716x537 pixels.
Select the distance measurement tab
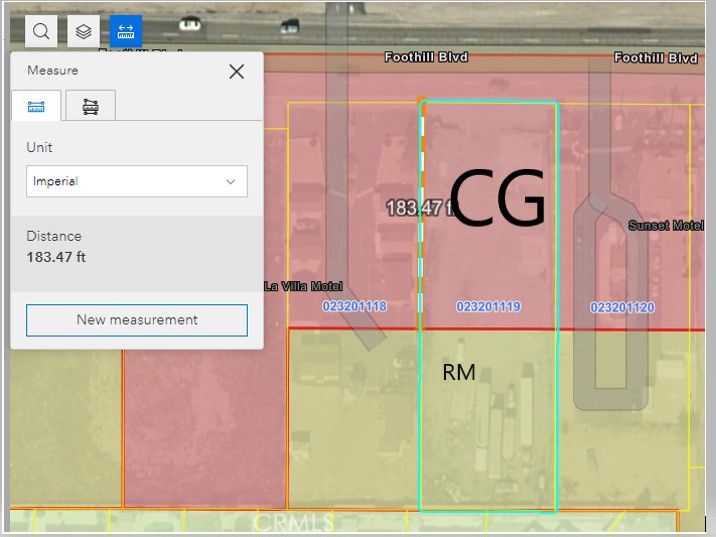[x=36, y=106]
